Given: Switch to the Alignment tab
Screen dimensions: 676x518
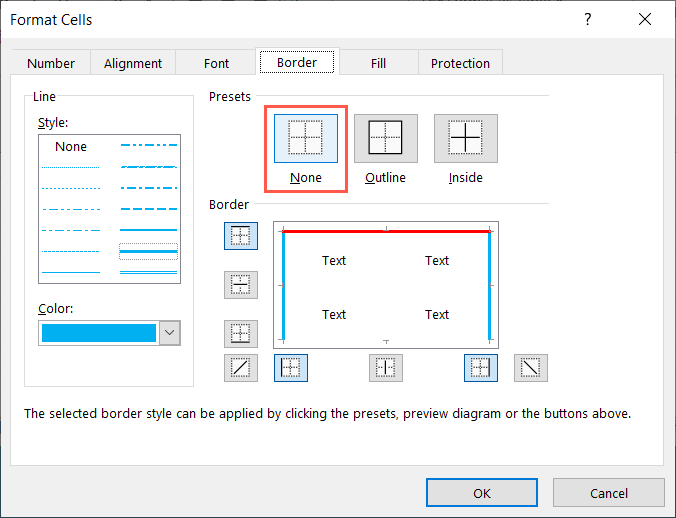Looking at the screenshot, I should pos(133,63).
